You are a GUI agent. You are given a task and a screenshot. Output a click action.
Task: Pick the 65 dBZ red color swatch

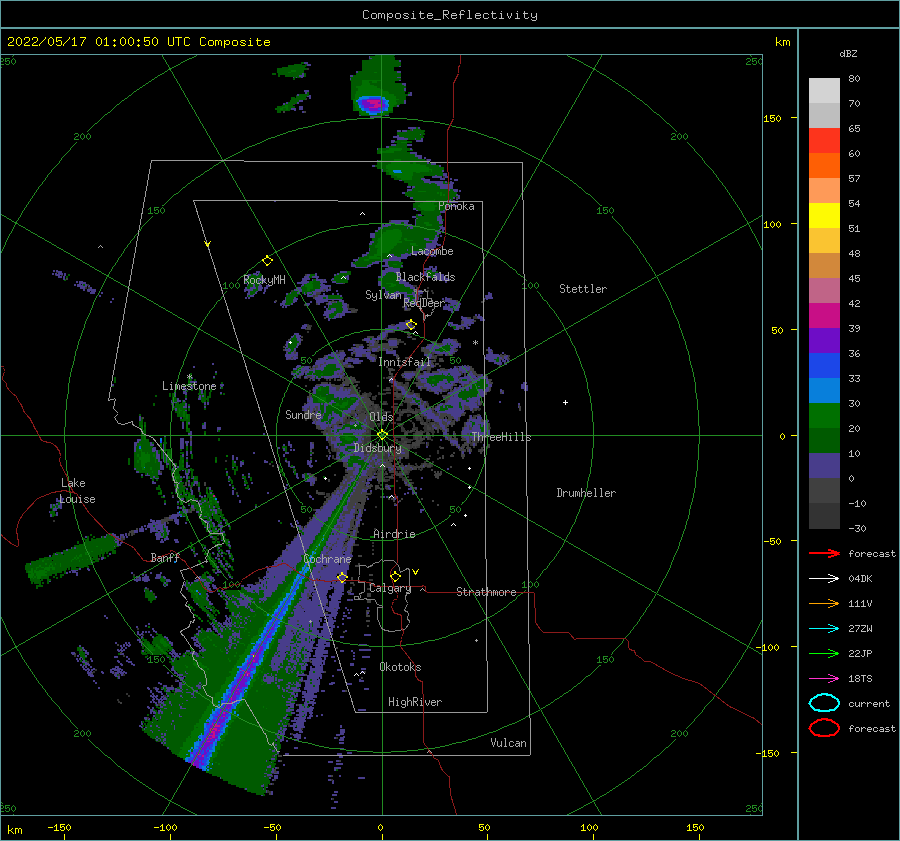(x=824, y=141)
